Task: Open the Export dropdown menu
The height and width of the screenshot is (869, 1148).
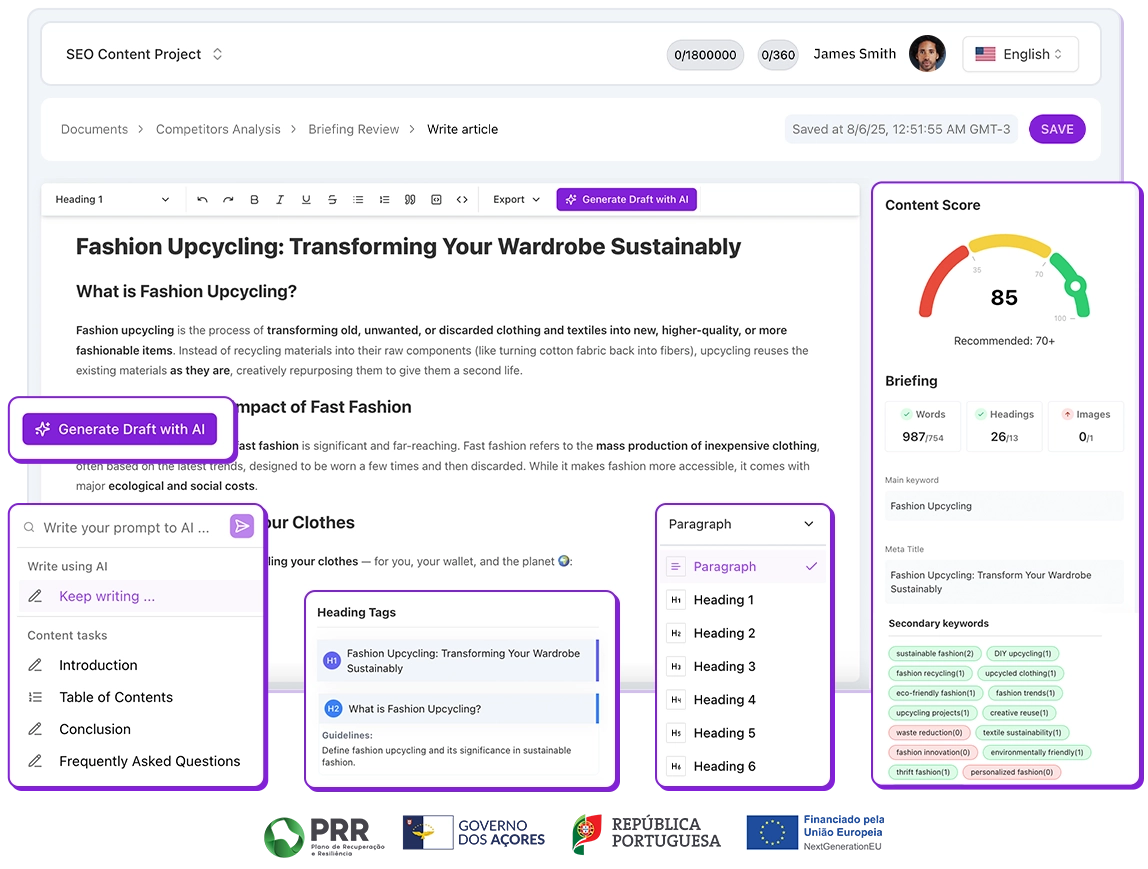Action: [x=516, y=200]
